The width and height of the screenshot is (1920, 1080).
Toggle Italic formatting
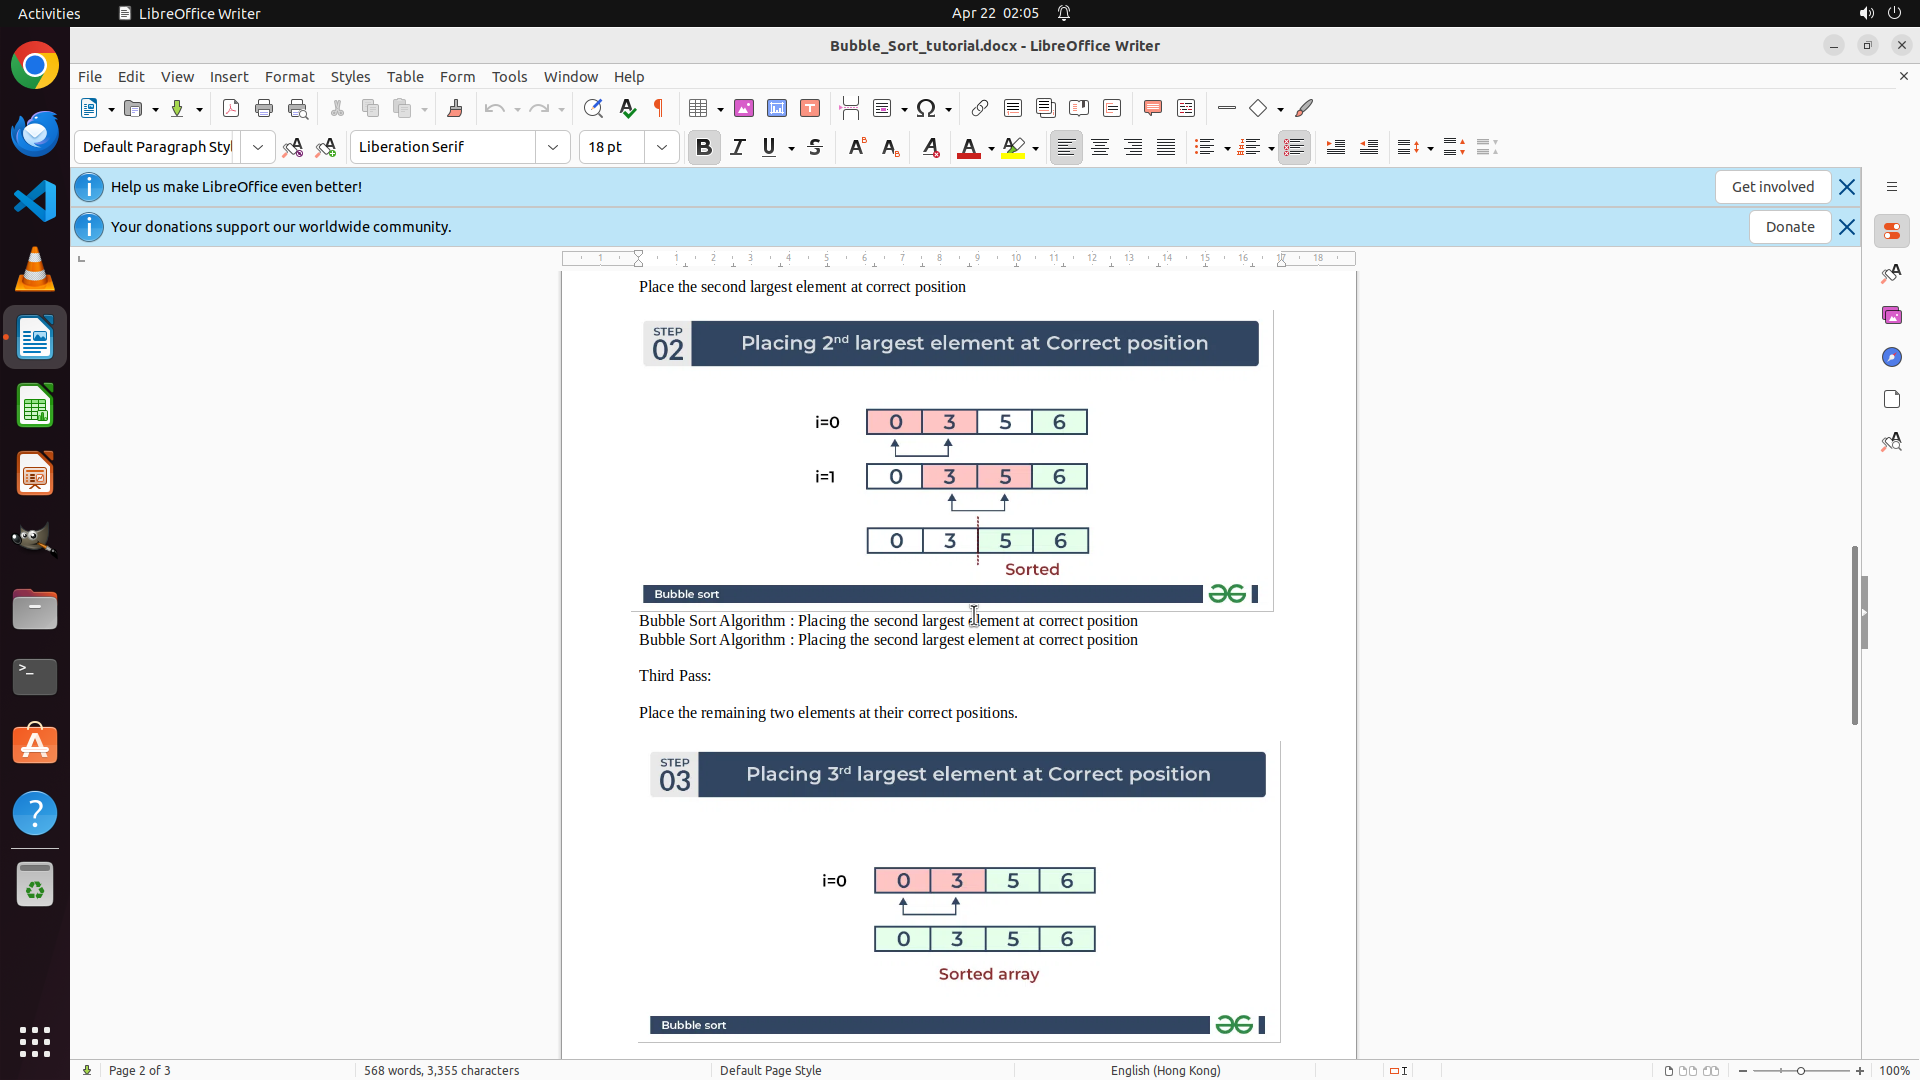738,147
